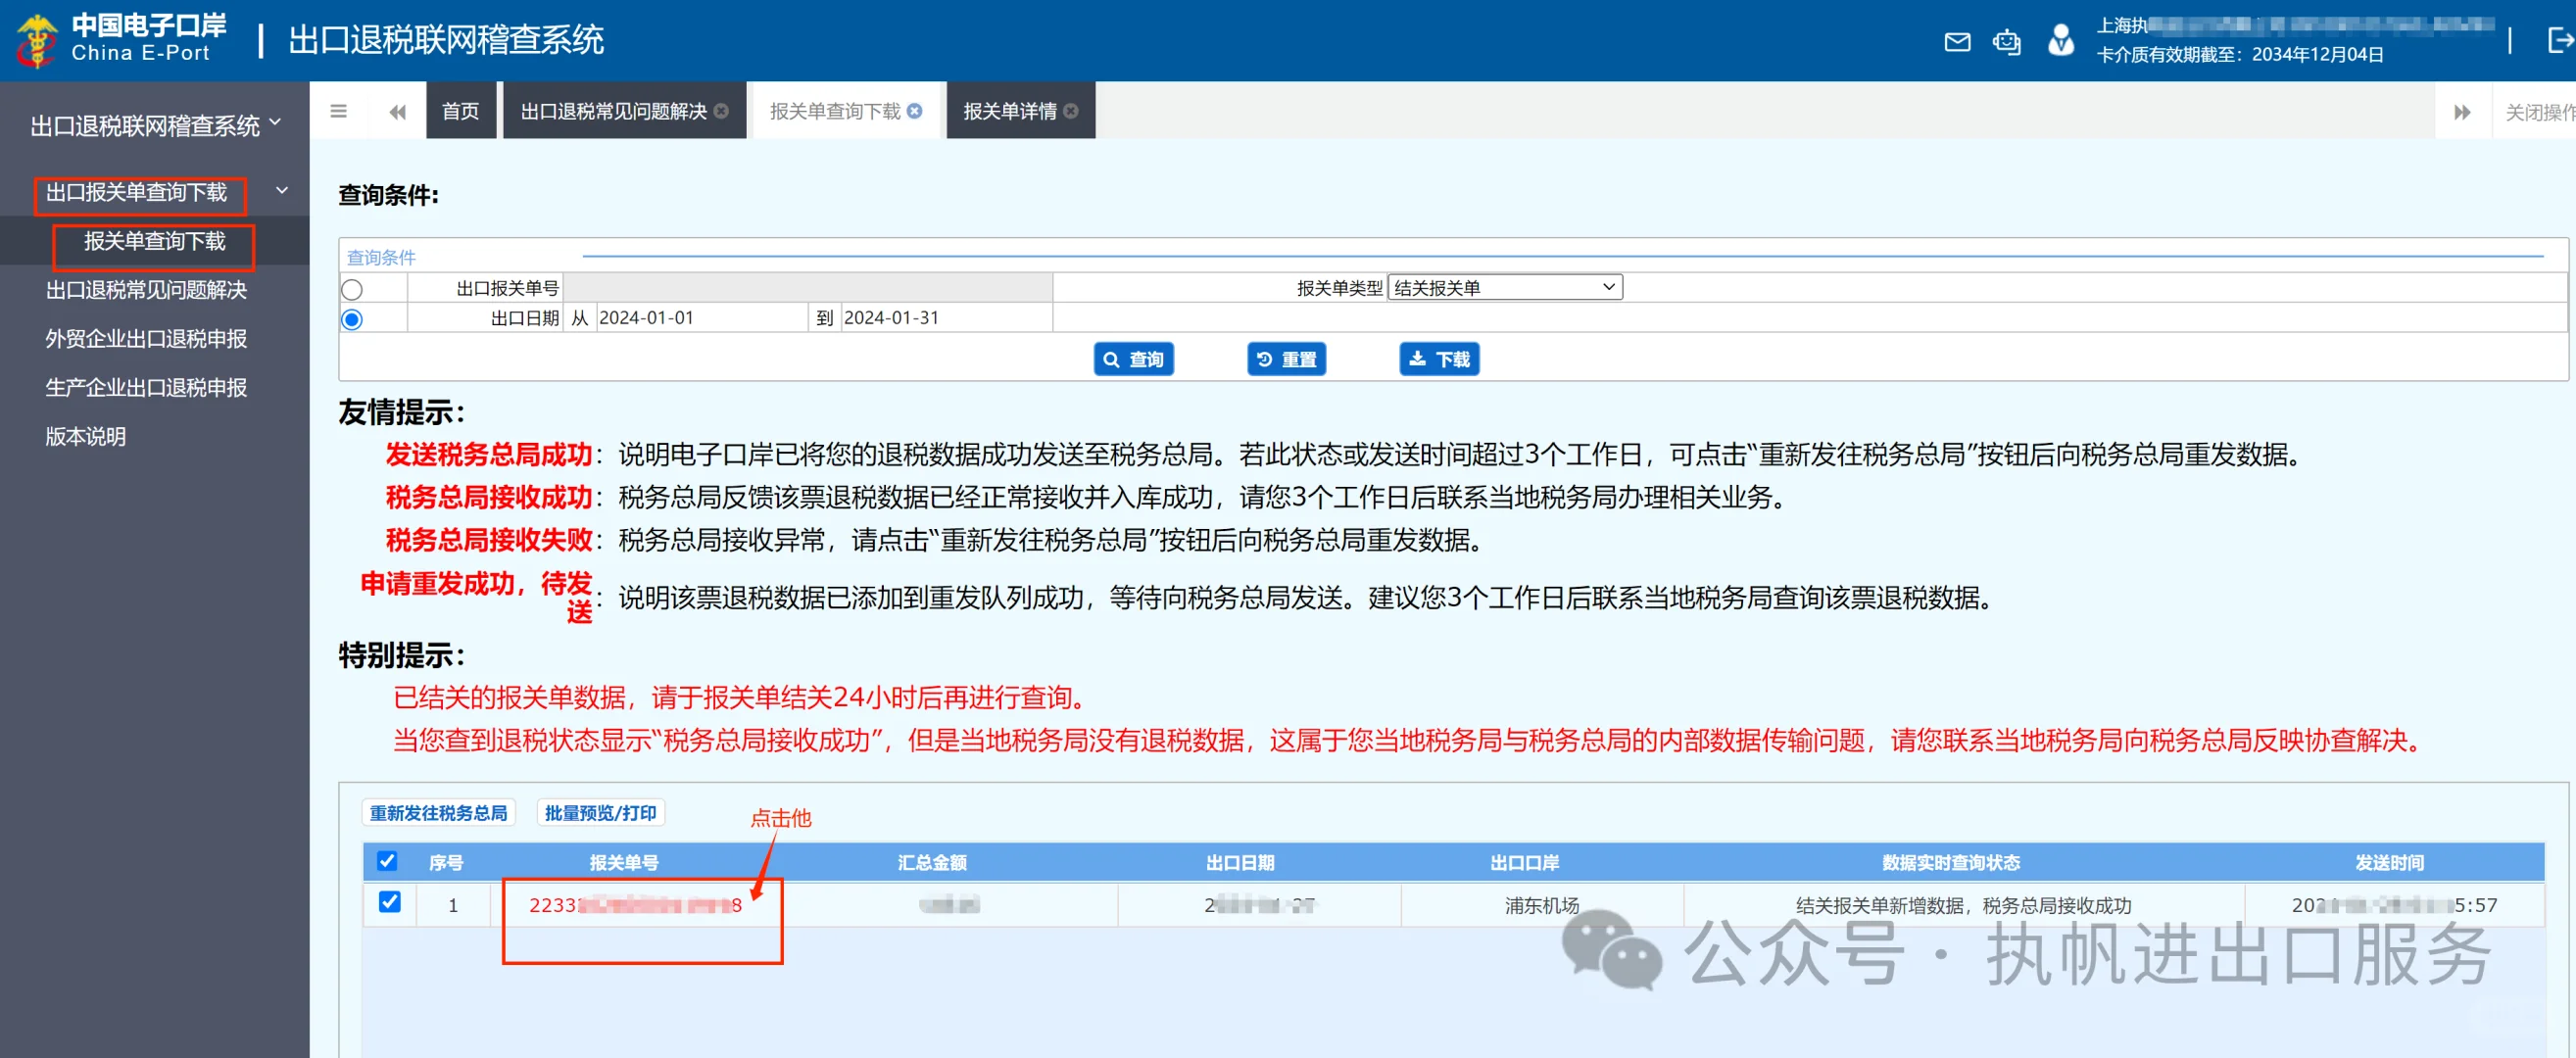Image resolution: width=2576 pixels, height=1058 pixels.
Task: Click the user profile avatar icon
Action: [2060, 41]
